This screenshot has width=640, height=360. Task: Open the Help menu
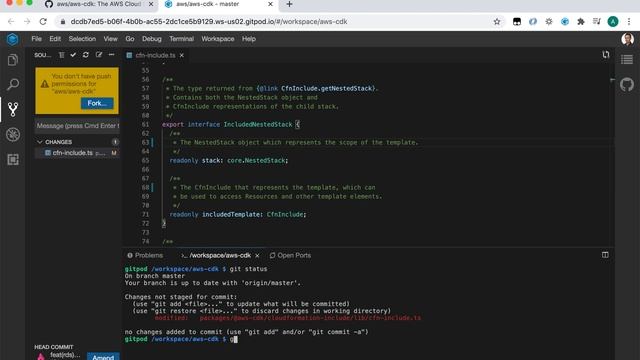pos(249,39)
